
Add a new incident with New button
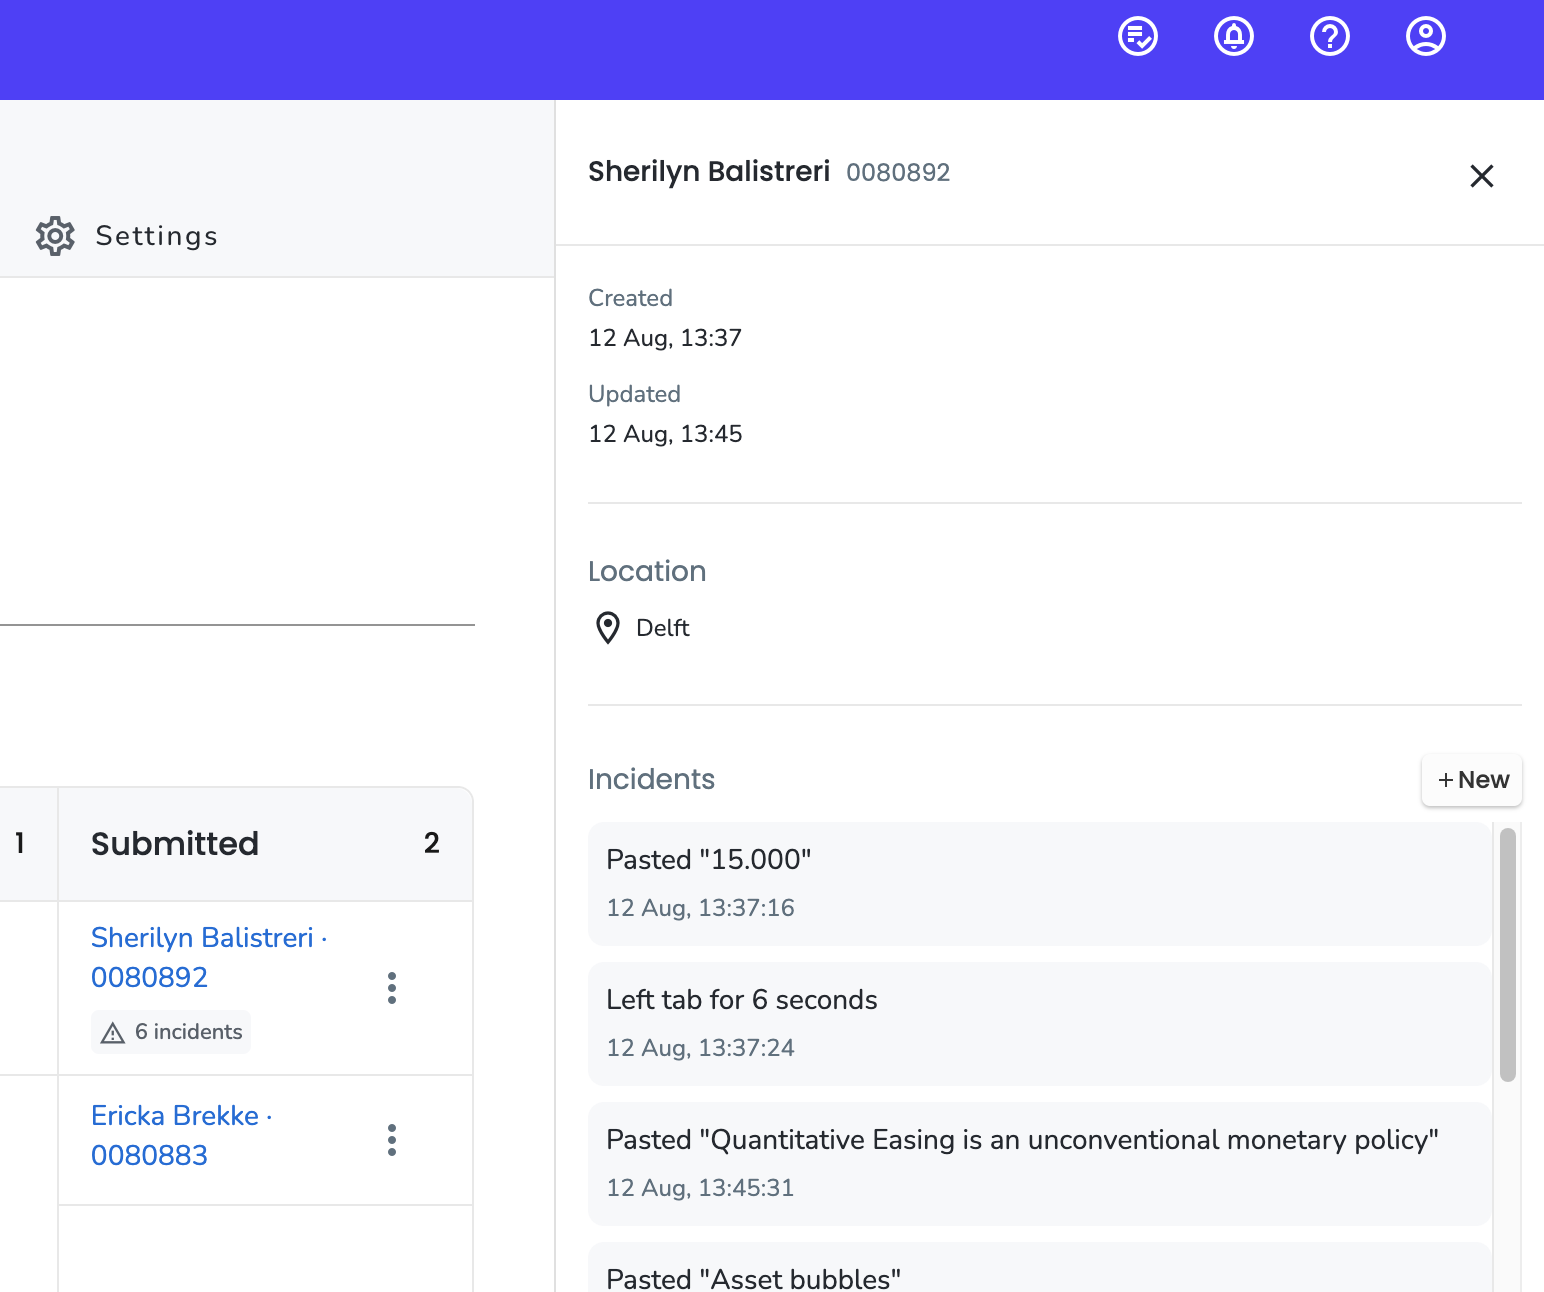click(1472, 780)
